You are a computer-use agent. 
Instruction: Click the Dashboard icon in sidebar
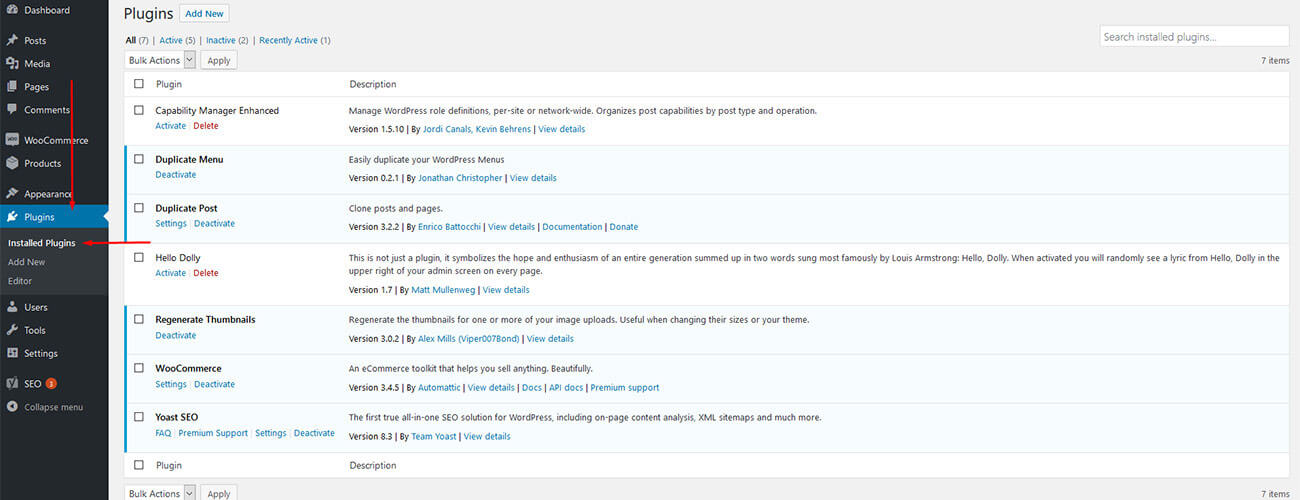click(12, 10)
